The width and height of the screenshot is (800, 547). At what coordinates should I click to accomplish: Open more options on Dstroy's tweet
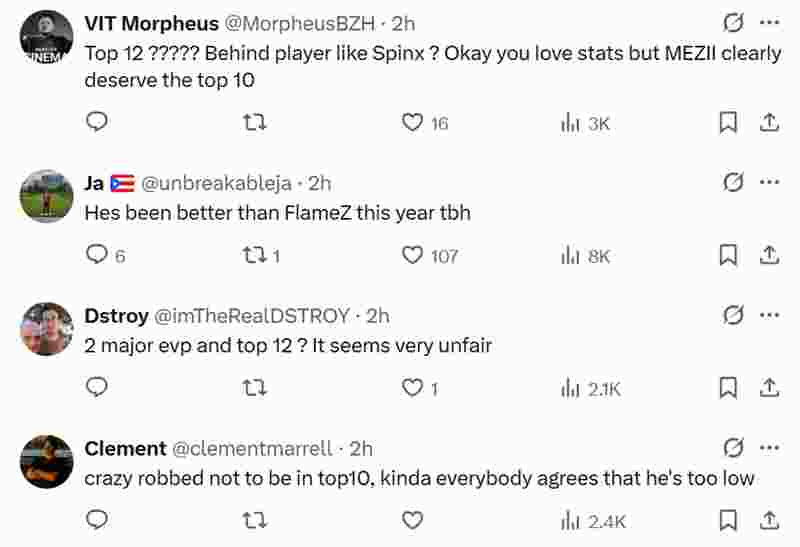click(x=769, y=315)
